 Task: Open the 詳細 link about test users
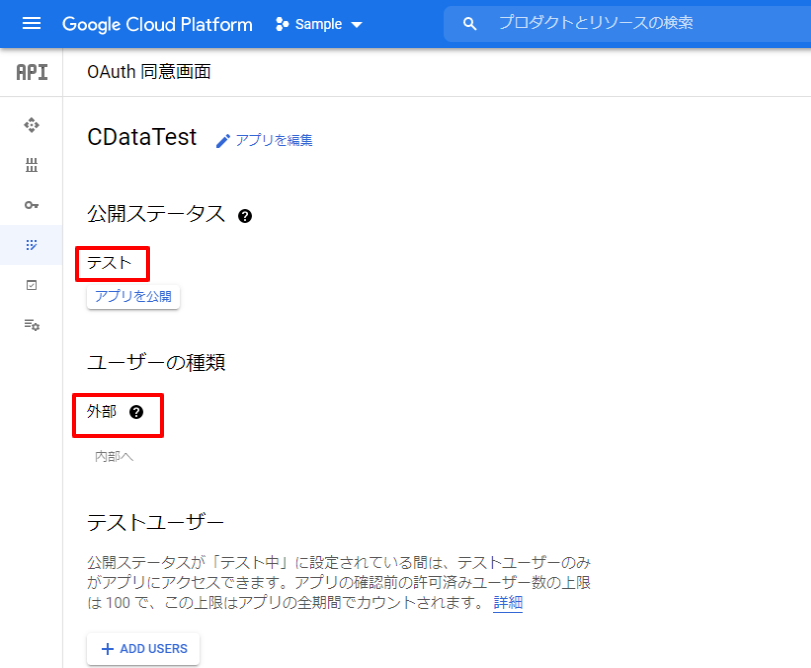[x=507, y=603]
